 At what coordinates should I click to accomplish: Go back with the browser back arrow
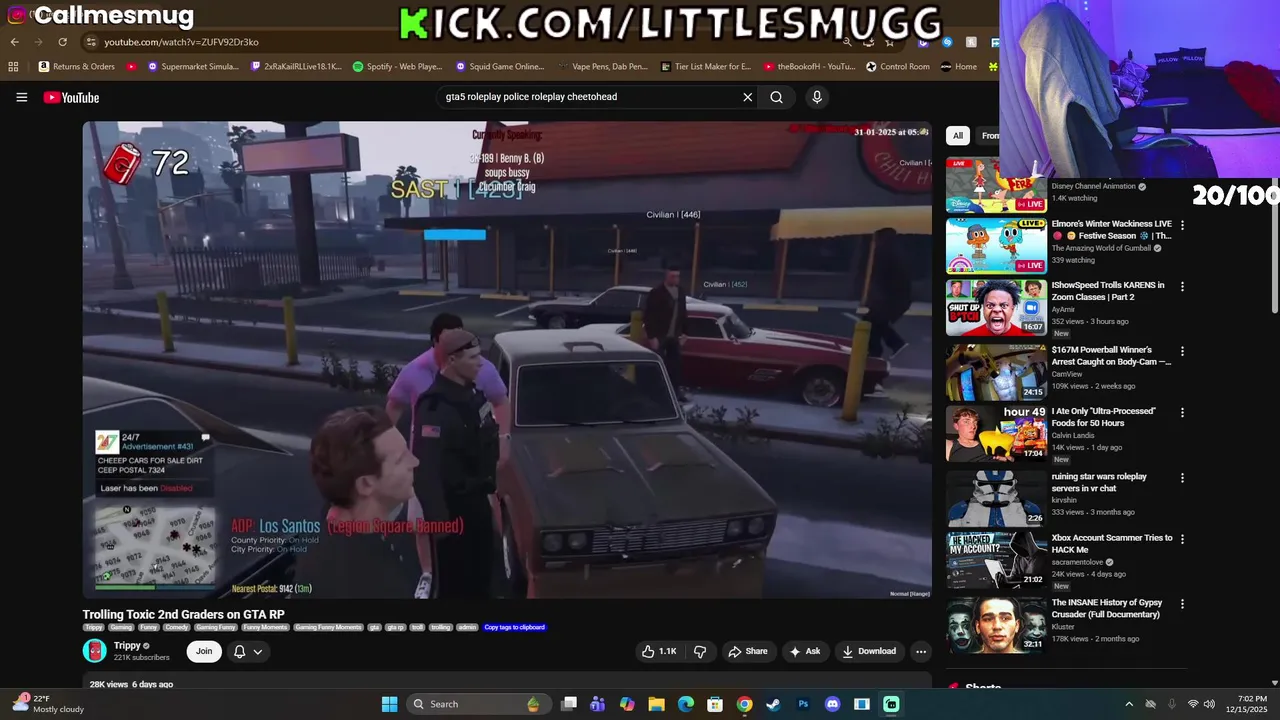click(15, 42)
